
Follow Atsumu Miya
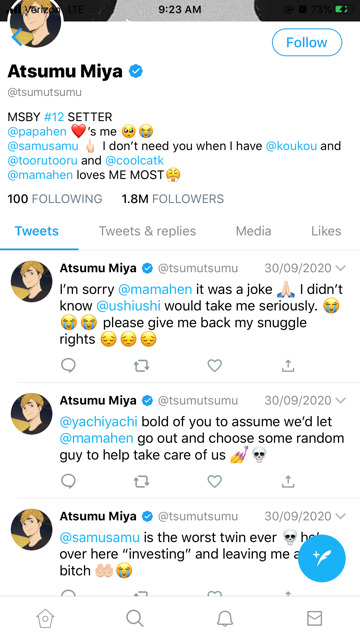click(x=307, y=42)
